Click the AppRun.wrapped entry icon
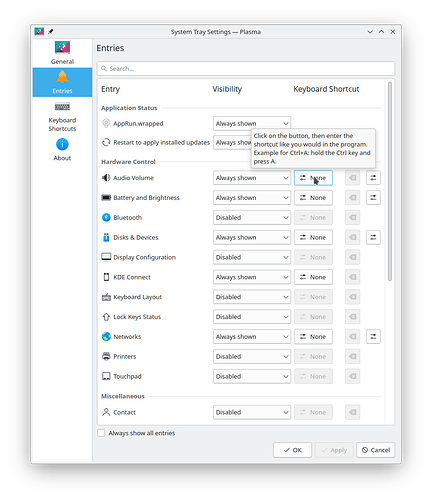The height and width of the screenshot is (500, 431). tap(106, 123)
